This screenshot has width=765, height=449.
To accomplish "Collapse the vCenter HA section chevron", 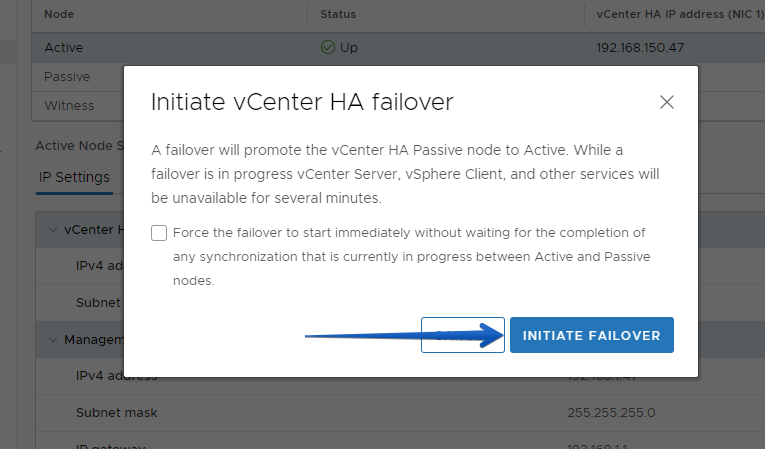I will [x=53, y=229].
